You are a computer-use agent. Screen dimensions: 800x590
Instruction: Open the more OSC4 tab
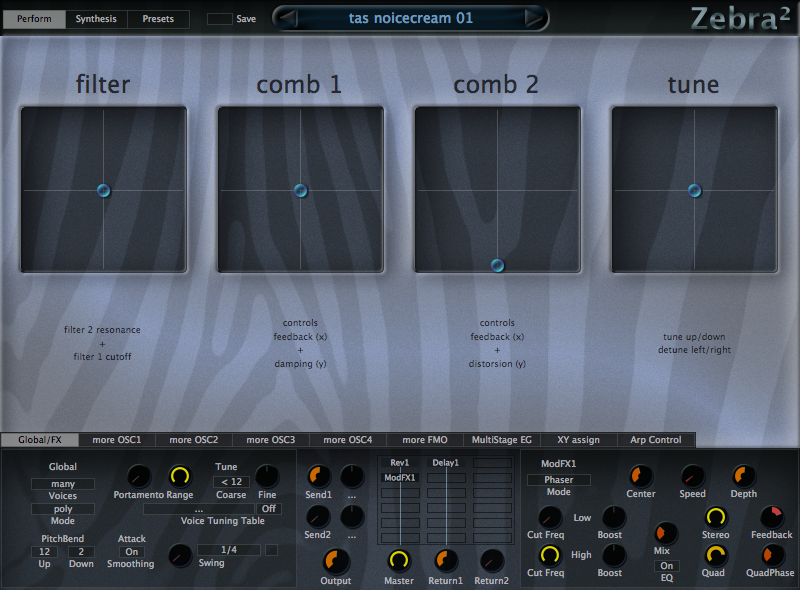point(348,440)
